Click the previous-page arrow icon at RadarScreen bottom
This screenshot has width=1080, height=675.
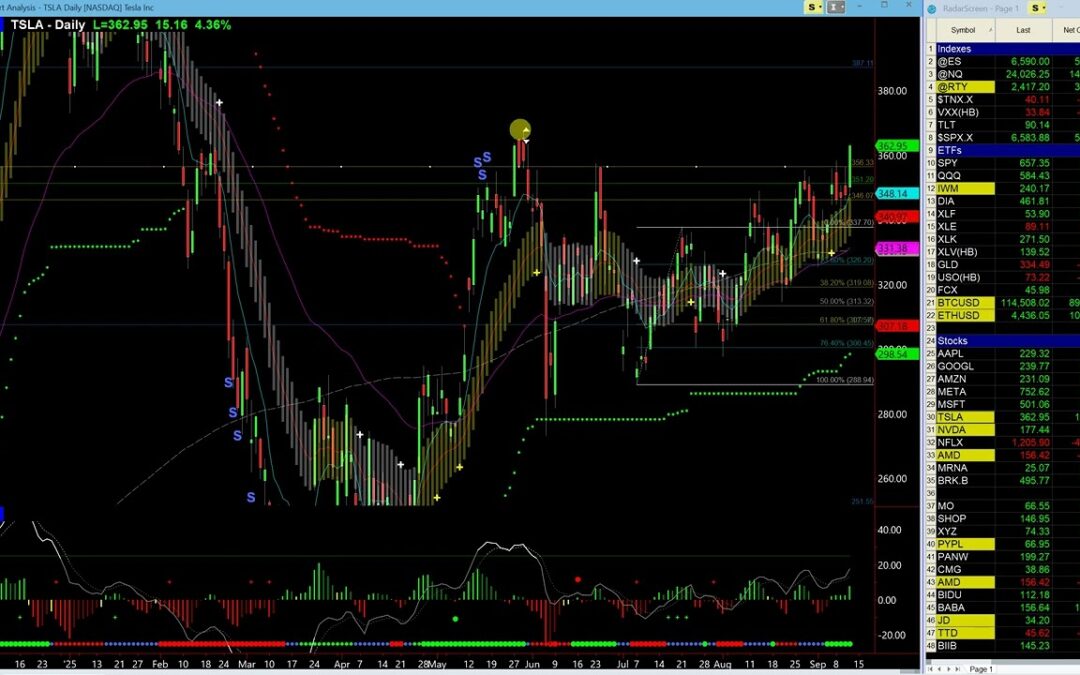pyautogui.click(x=939, y=668)
